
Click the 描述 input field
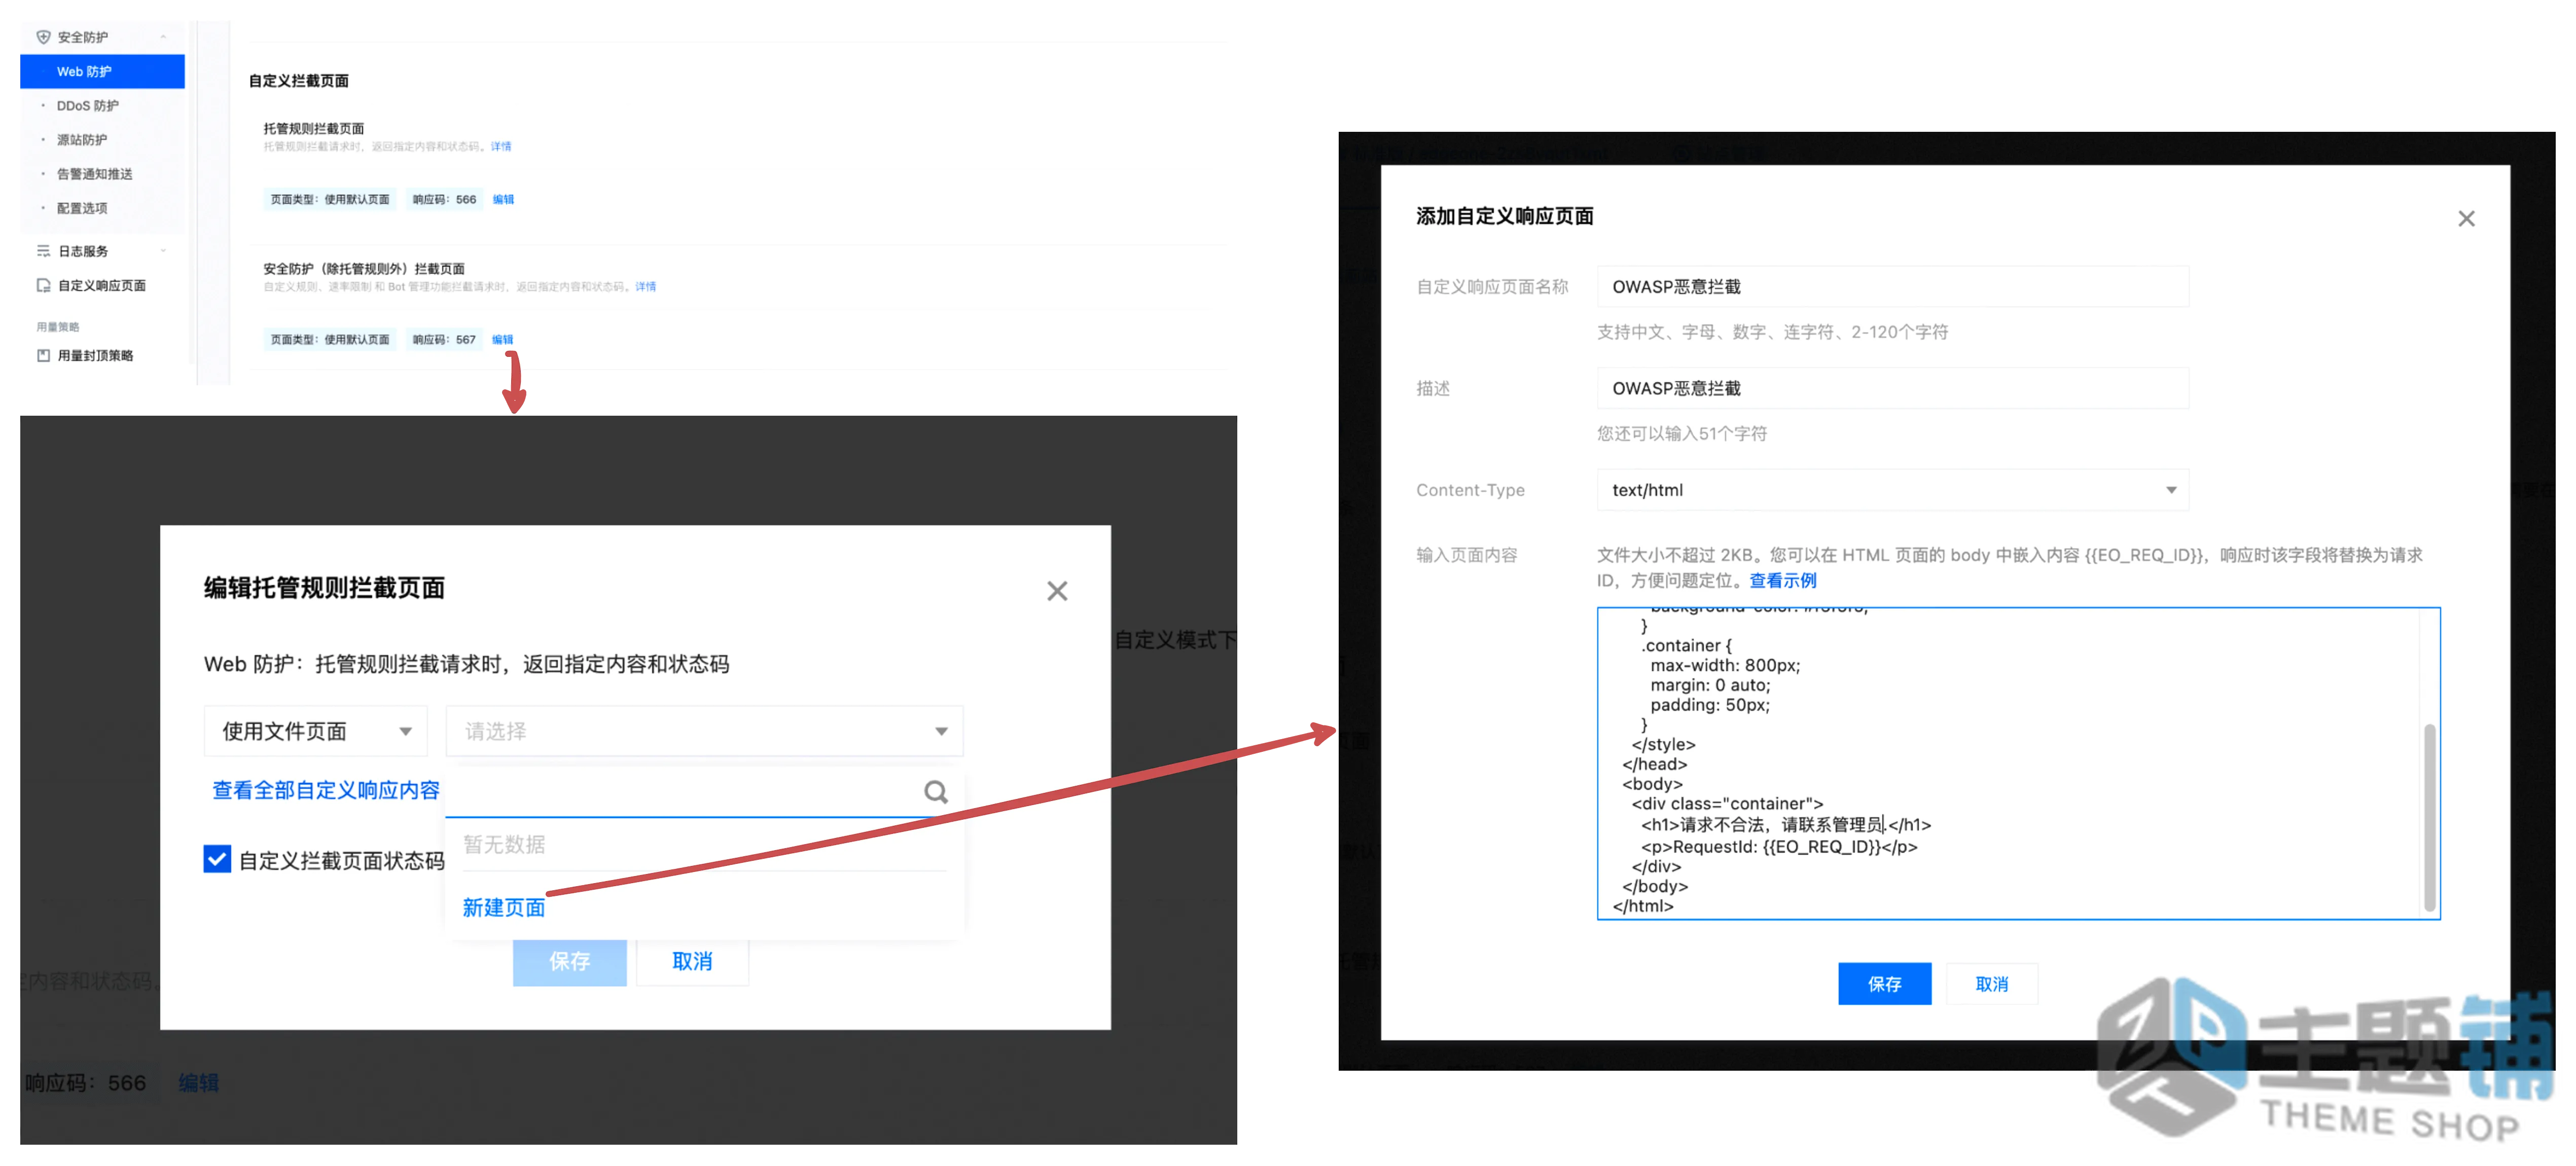(x=1893, y=388)
